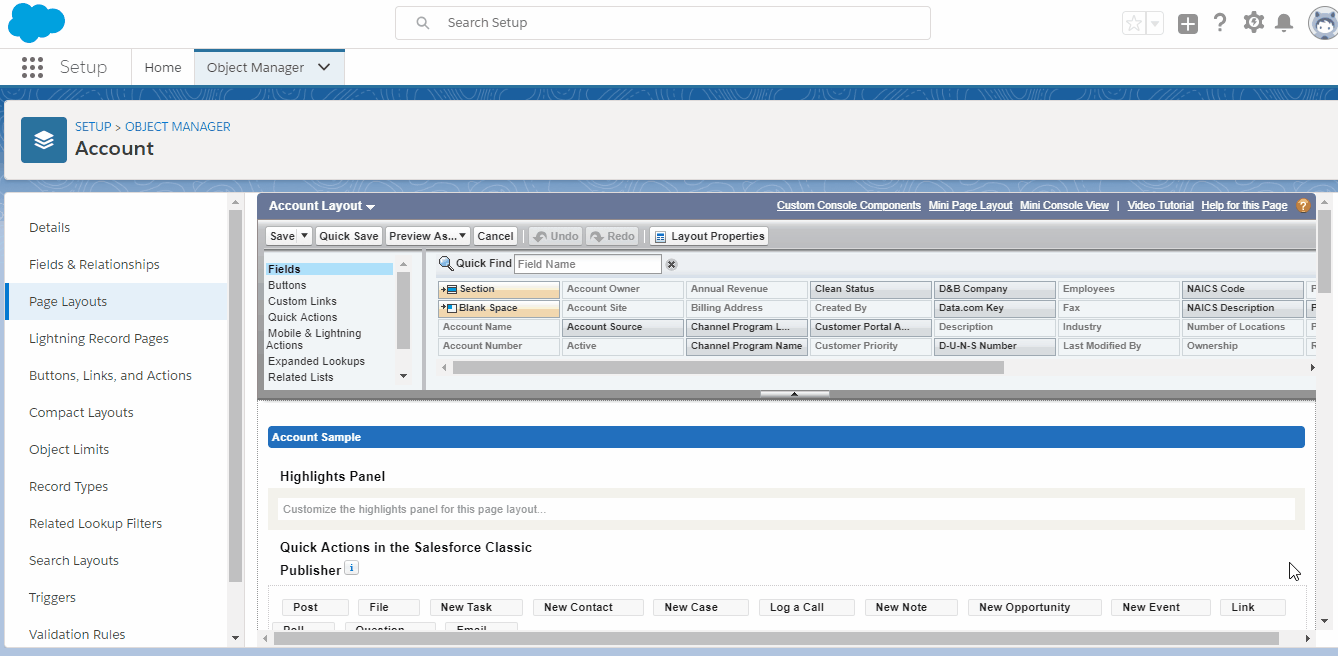Click the Redo button
1338x656 pixels.
[613, 236]
